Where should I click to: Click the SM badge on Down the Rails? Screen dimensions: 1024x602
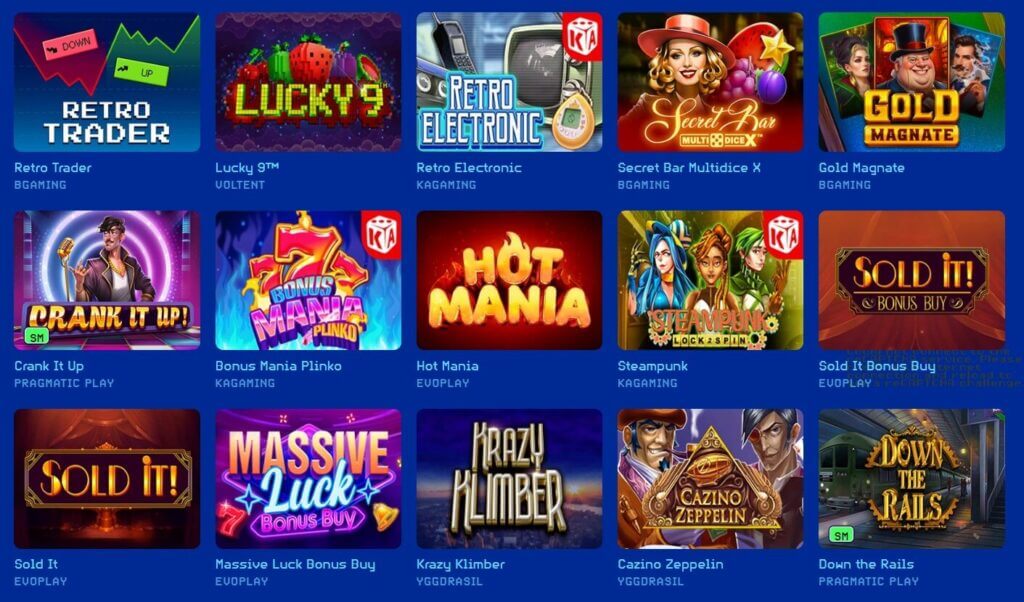(x=841, y=535)
